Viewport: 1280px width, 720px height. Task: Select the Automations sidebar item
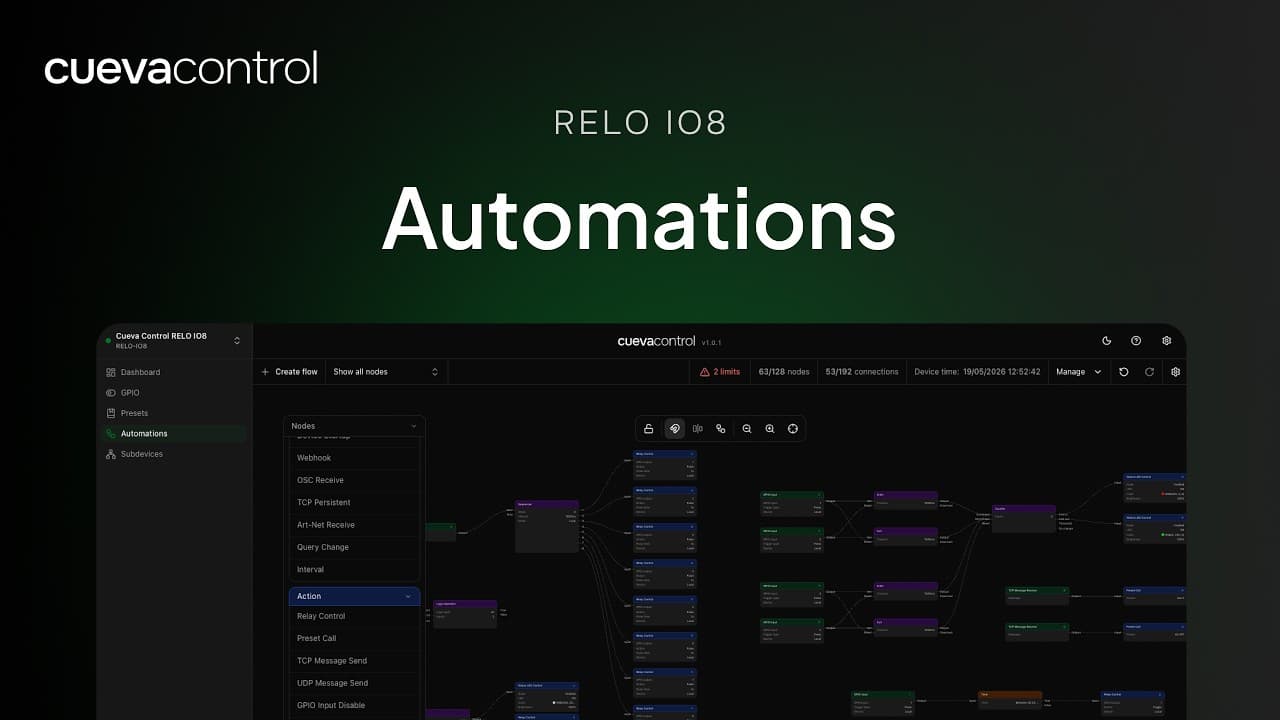tap(175, 434)
